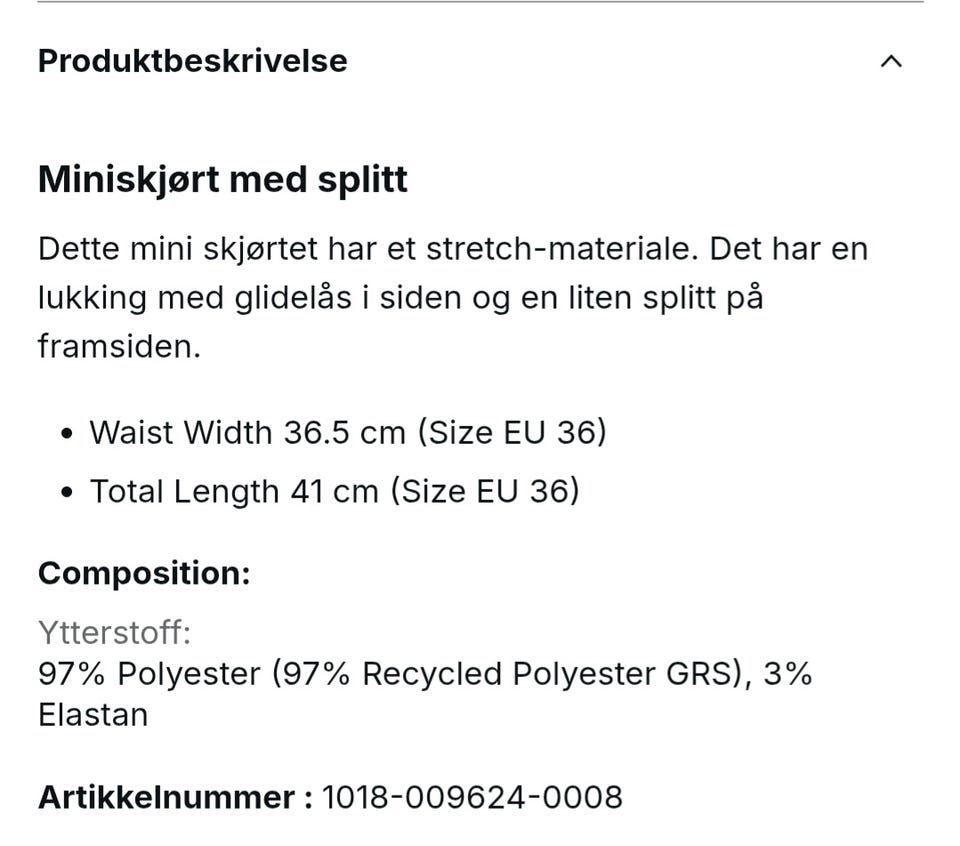Click the Composition: label
Screen dimensions: 960x846
[144, 574]
